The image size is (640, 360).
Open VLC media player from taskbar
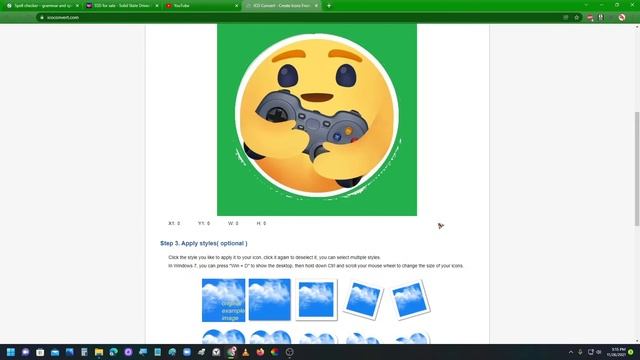click(246, 352)
